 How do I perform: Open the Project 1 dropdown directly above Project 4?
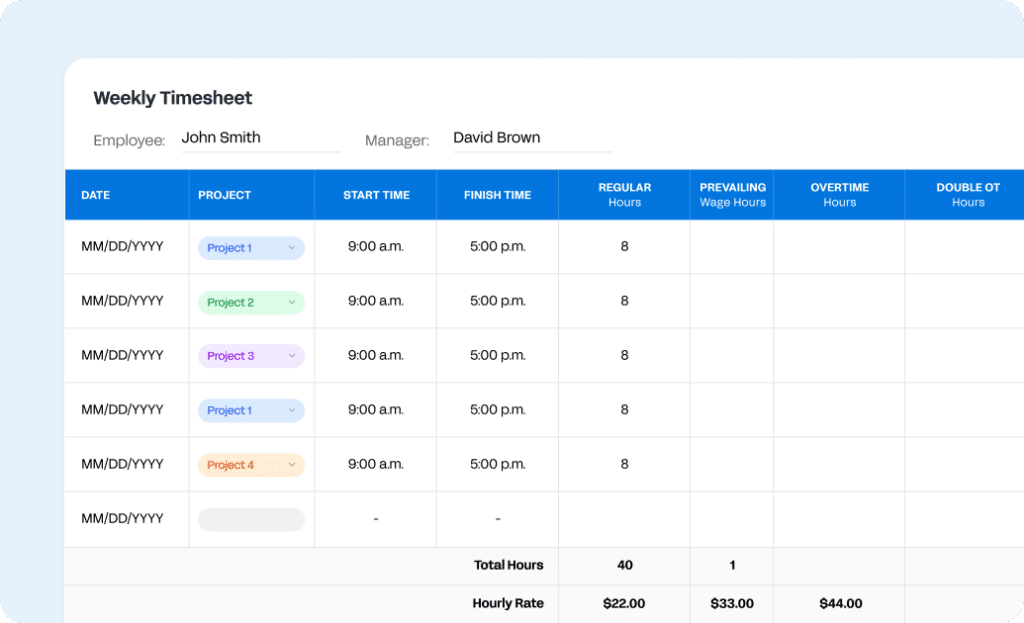coord(251,411)
